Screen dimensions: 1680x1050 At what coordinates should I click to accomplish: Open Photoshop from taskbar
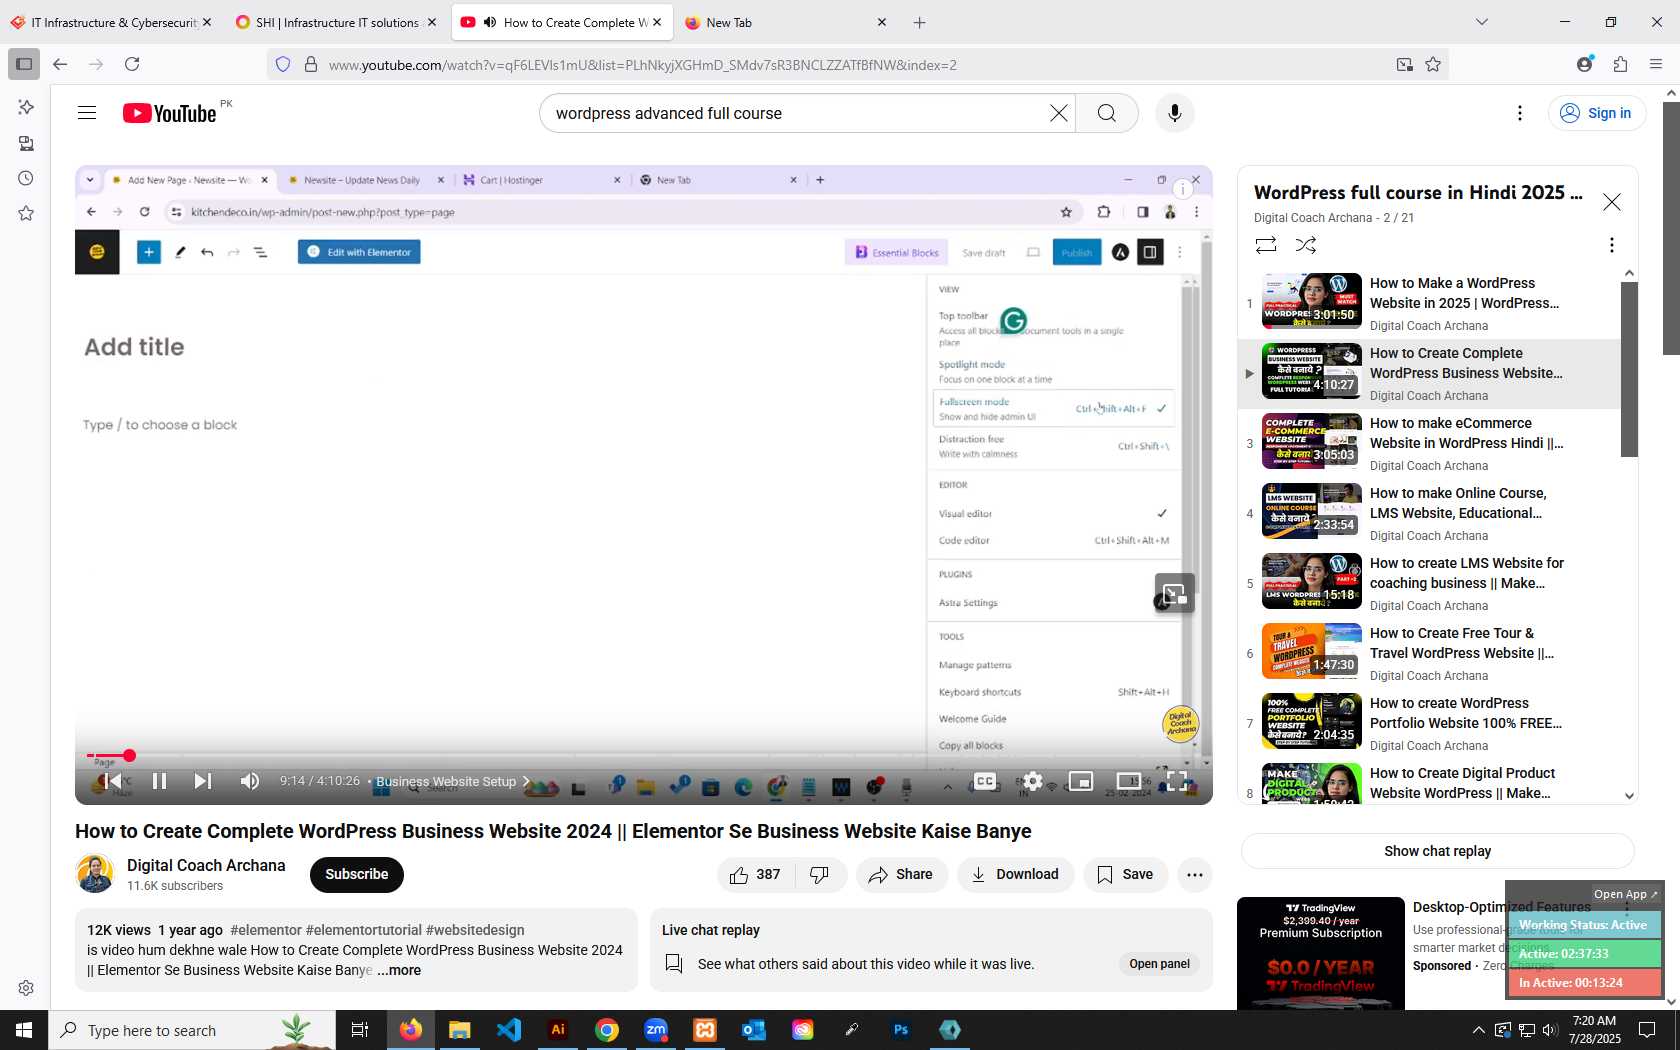(x=901, y=1030)
